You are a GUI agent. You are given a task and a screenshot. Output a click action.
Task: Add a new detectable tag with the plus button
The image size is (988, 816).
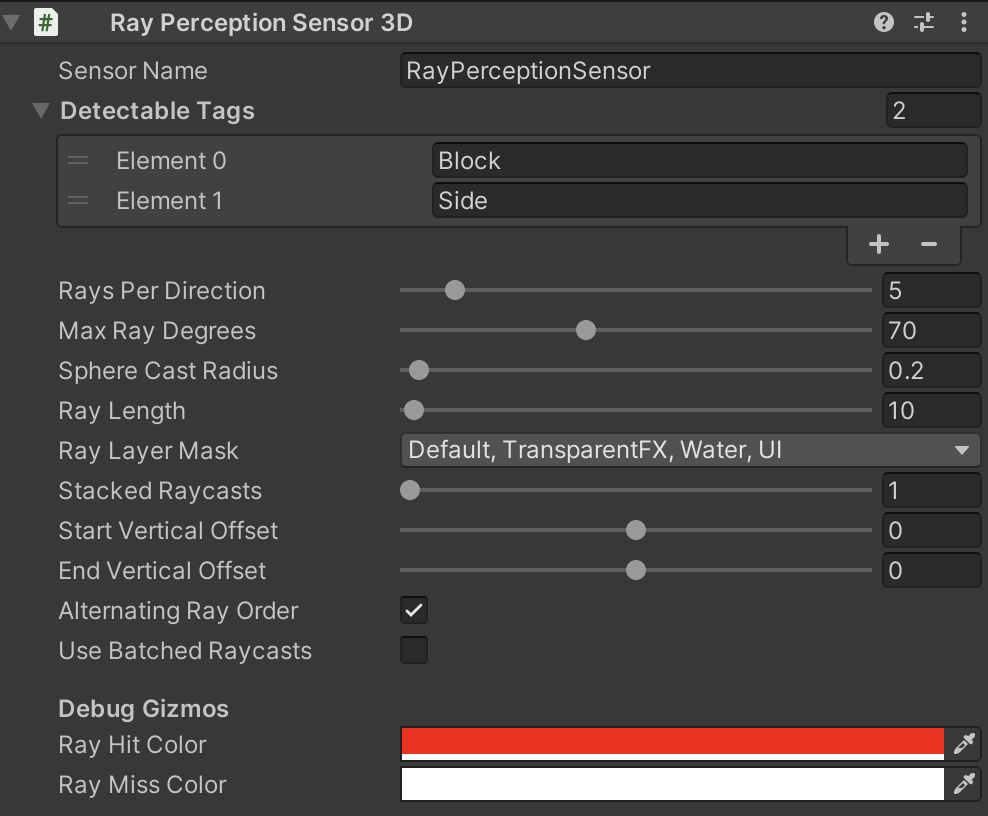(x=878, y=244)
